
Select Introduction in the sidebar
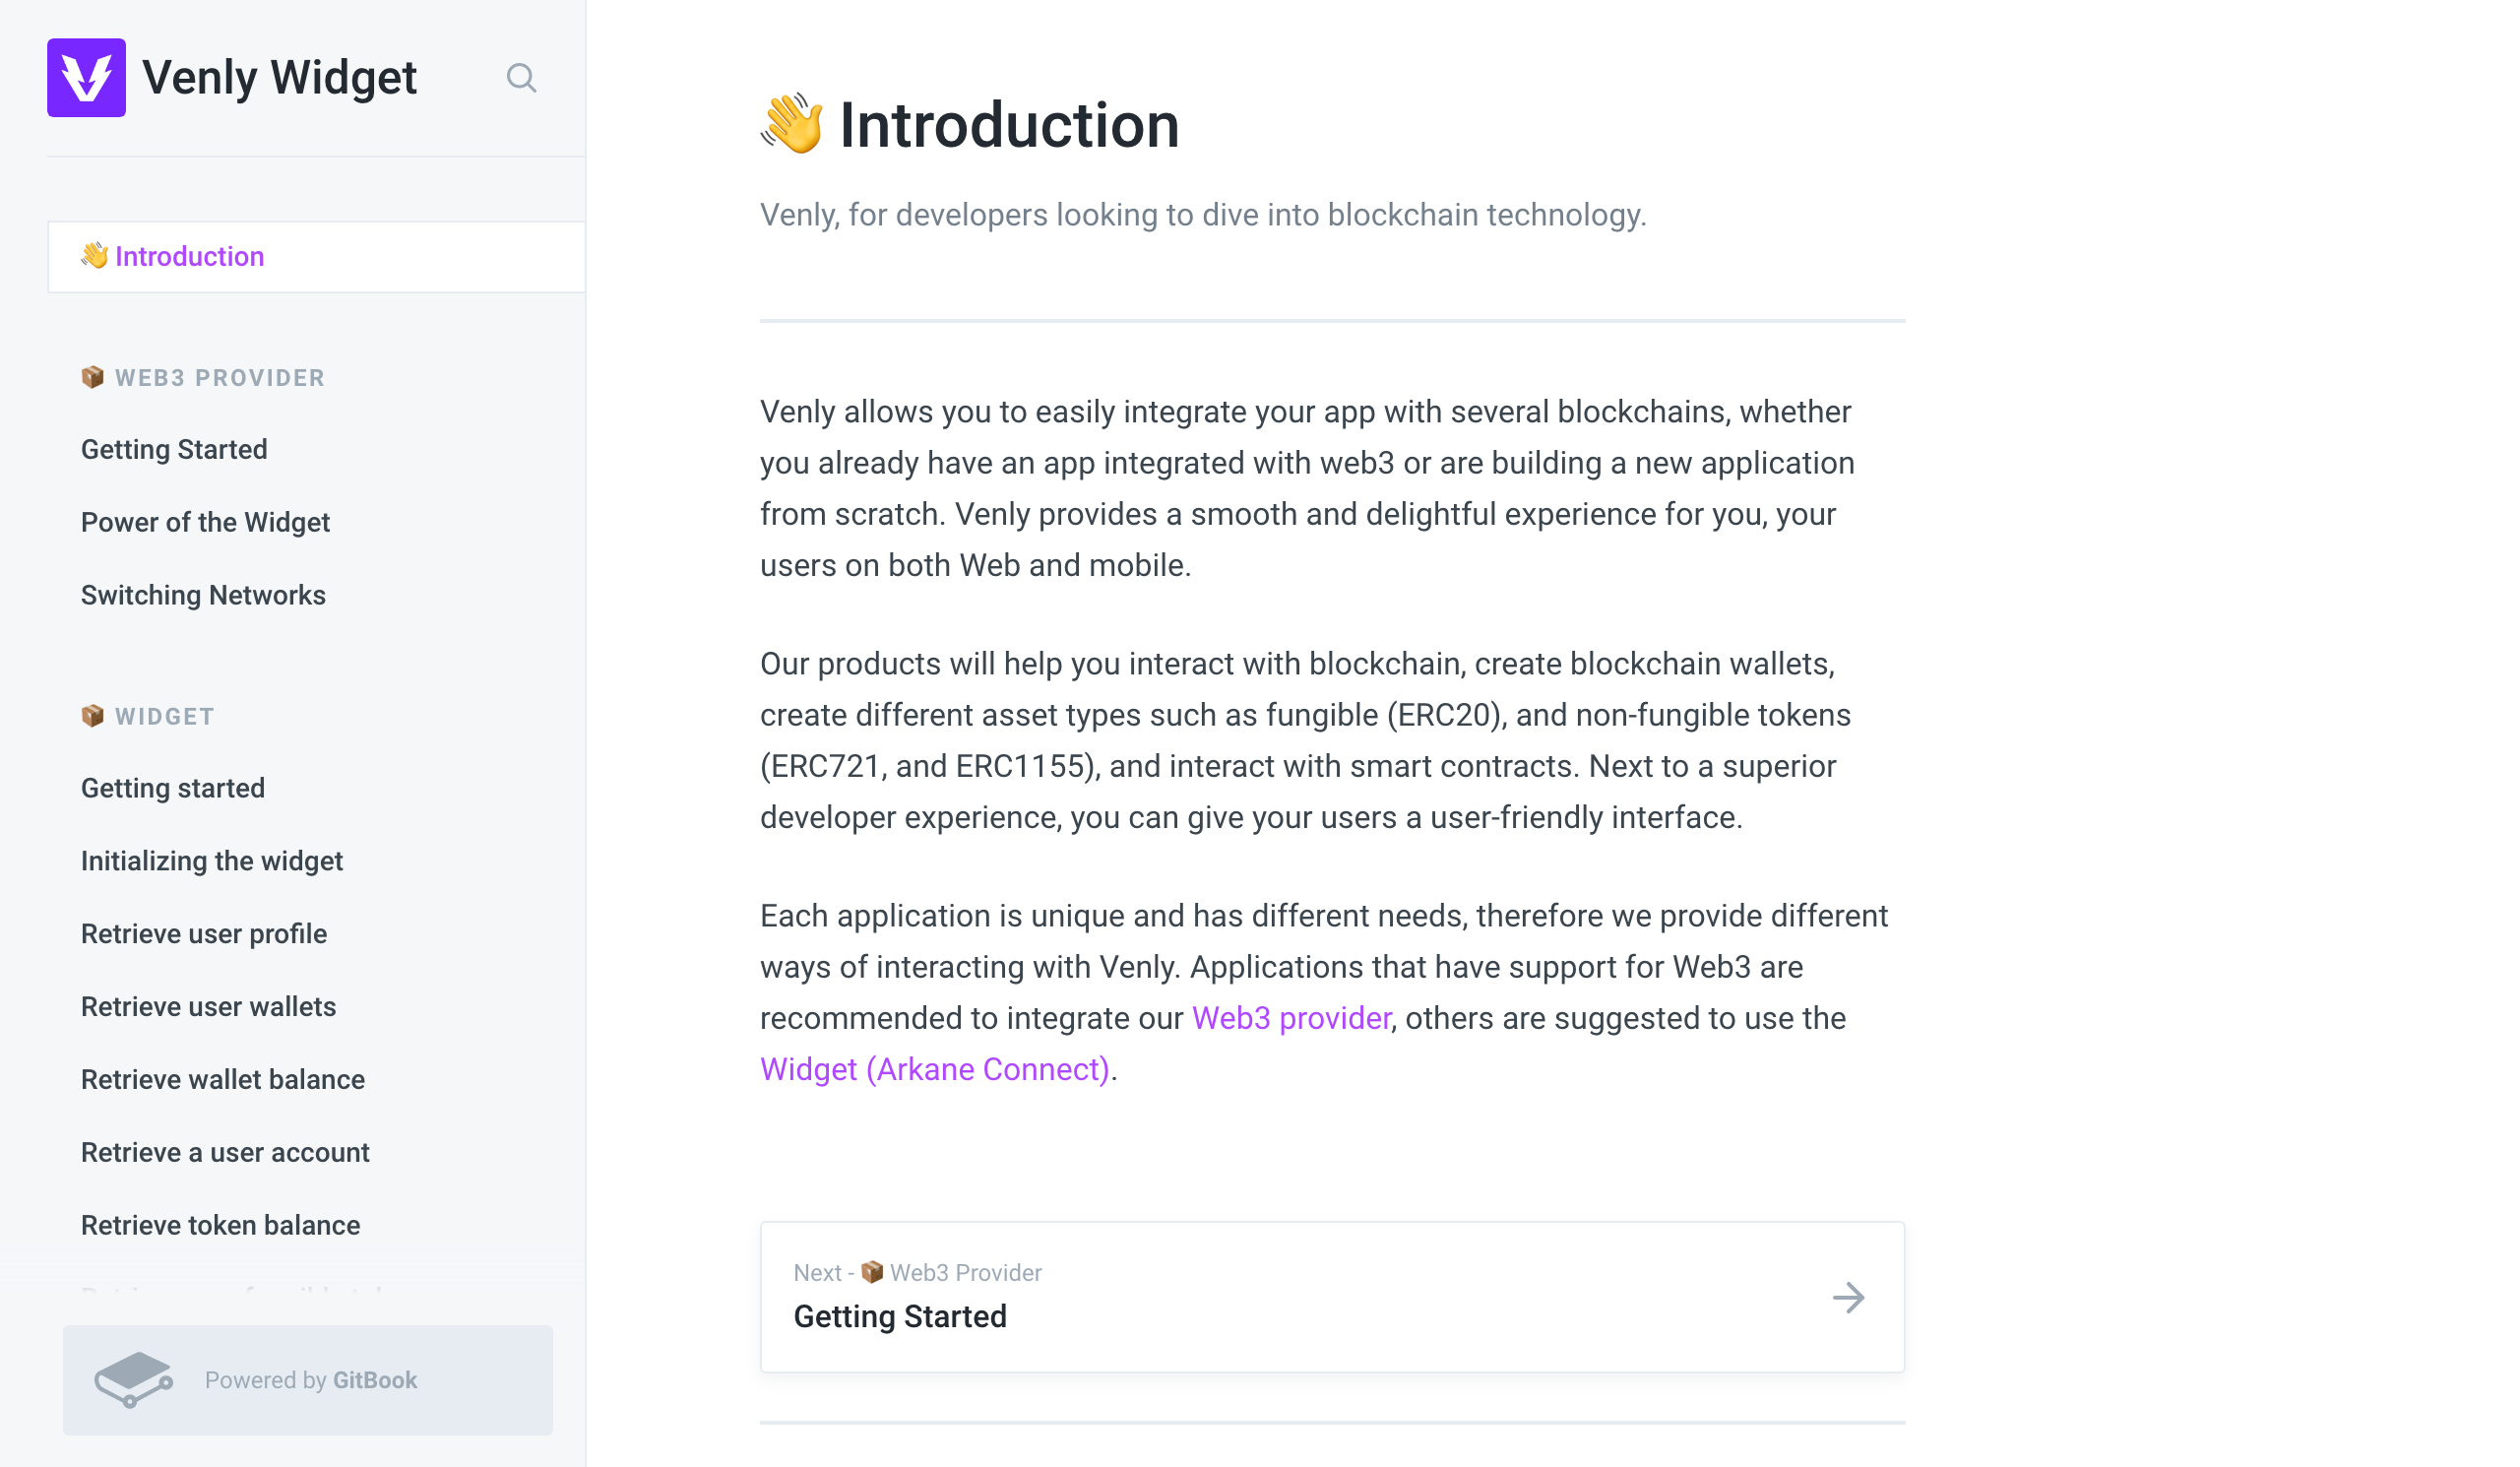[316, 257]
